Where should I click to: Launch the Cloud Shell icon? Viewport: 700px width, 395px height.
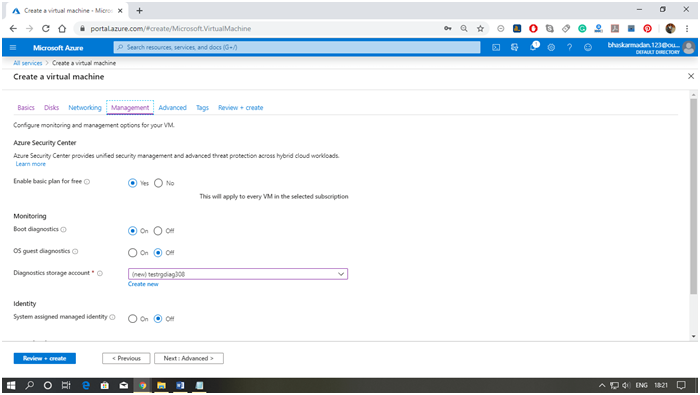pyautogui.click(x=496, y=47)
